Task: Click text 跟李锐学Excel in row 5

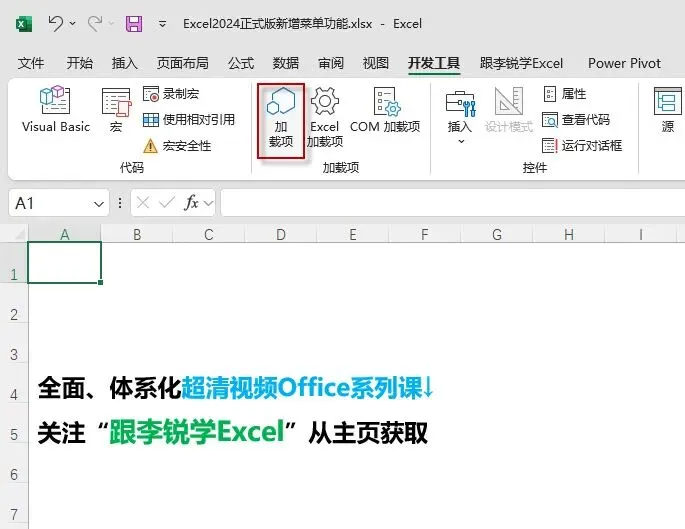Action: (197, 432)
